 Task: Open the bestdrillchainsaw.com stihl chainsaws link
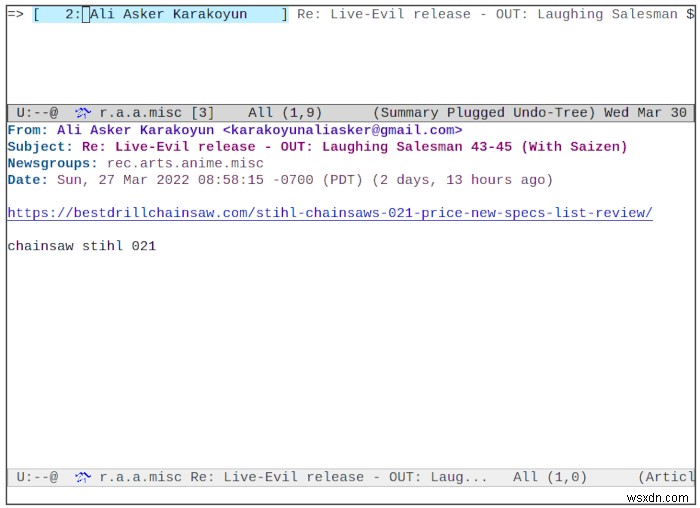pyautogui.click(x=330, y=213)
